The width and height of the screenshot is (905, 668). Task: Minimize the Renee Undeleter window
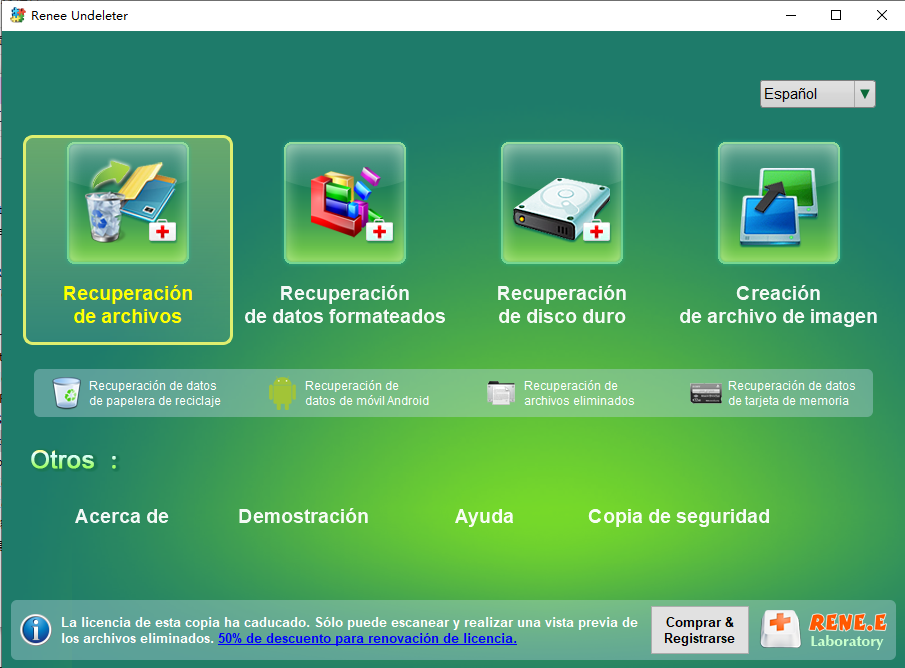pyautogui.click(x=791, y=16)
